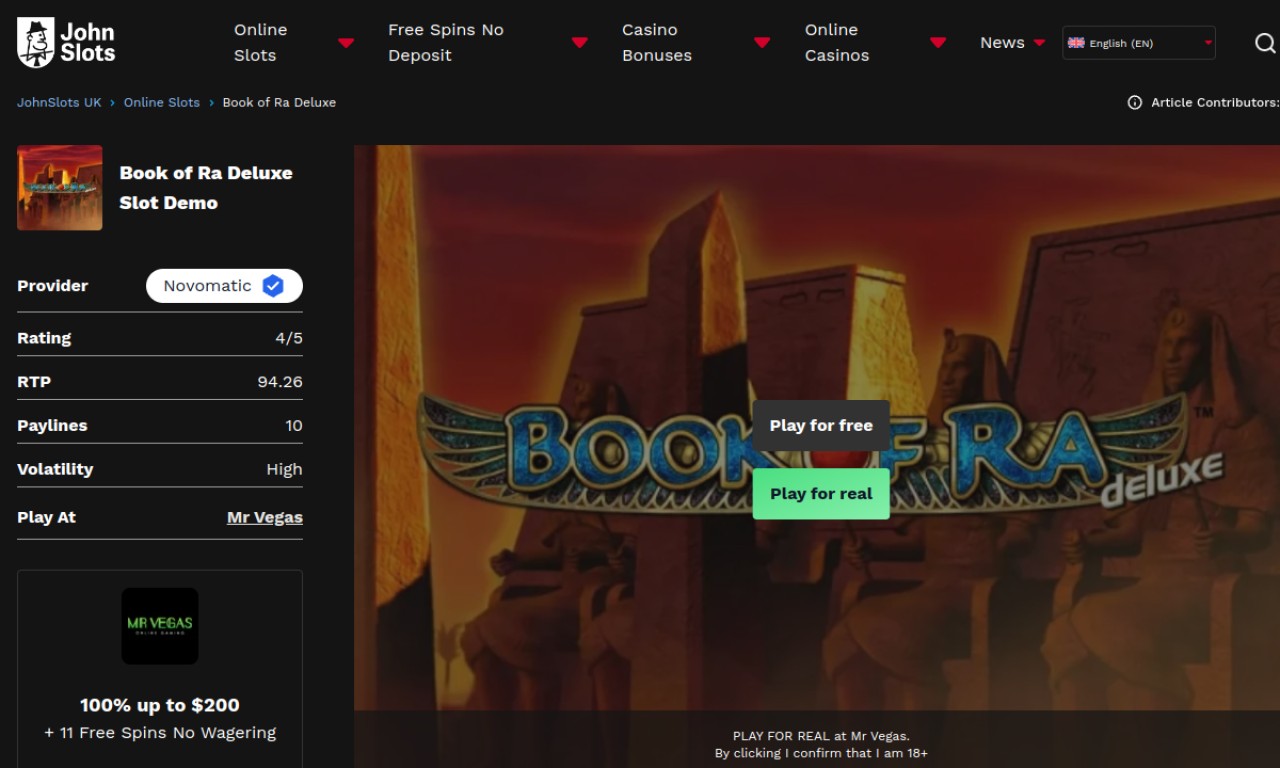This screenshot has height=768, width=1280.
Task: Click the info icon beside Article Contributors
Action: [1135, 102]
